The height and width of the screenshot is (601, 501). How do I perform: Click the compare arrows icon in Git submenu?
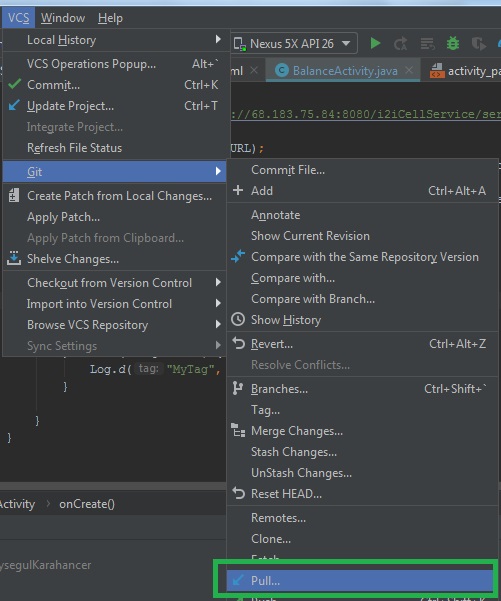click(238, 256)
